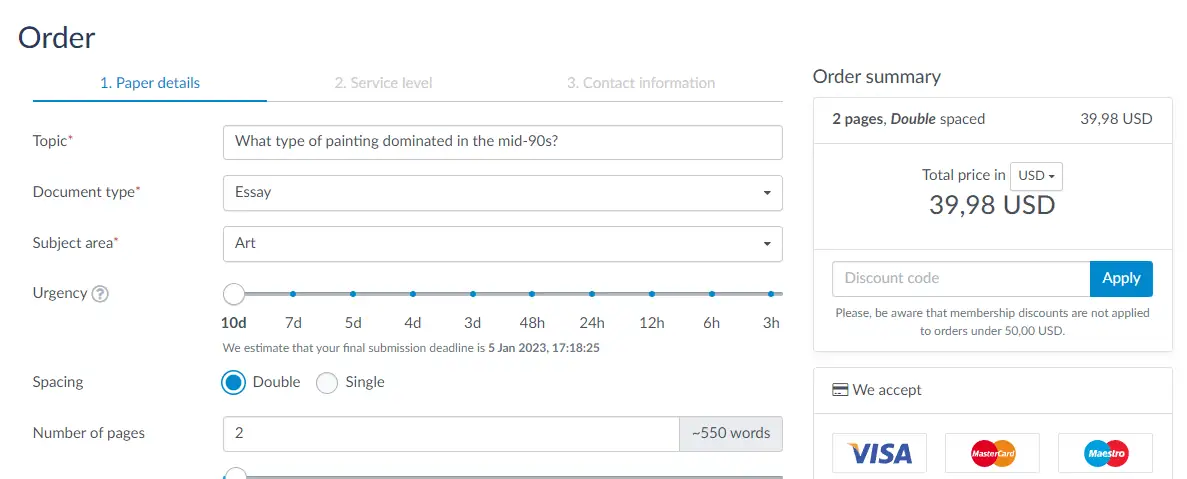Click the Number of pages field
The width and height of the screenshot is (1187, 479).
pos(451,434)
